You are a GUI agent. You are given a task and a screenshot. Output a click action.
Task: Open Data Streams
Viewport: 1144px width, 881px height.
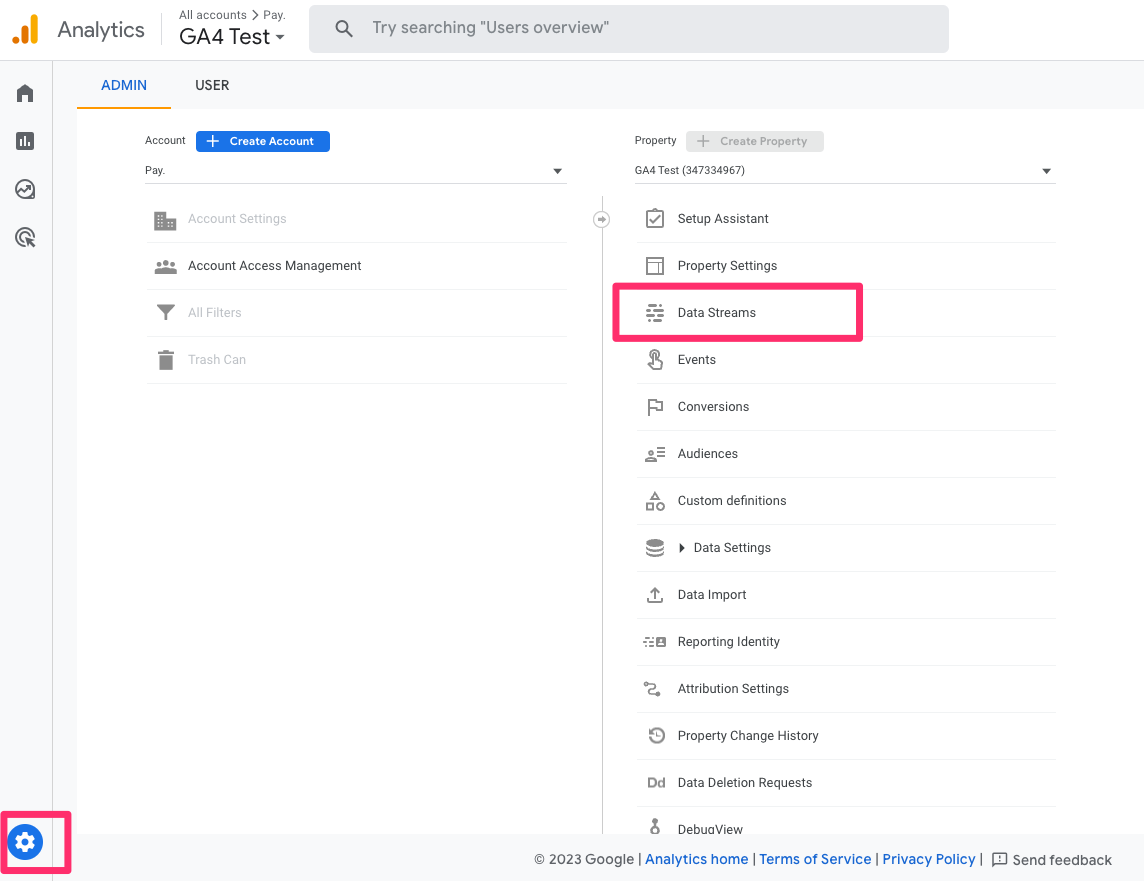[716, 313]
